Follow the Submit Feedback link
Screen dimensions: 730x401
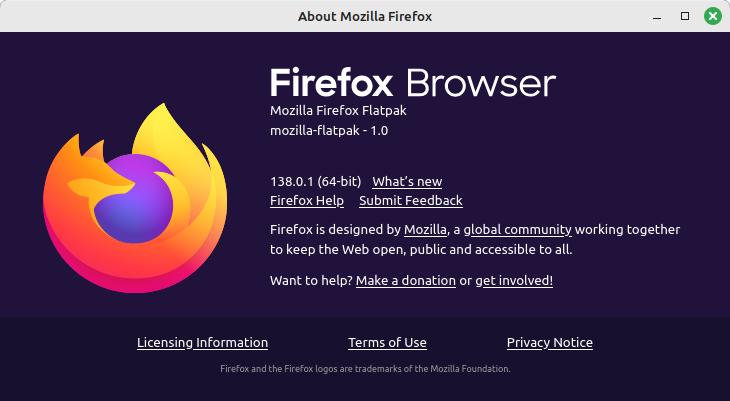[411, 201]
